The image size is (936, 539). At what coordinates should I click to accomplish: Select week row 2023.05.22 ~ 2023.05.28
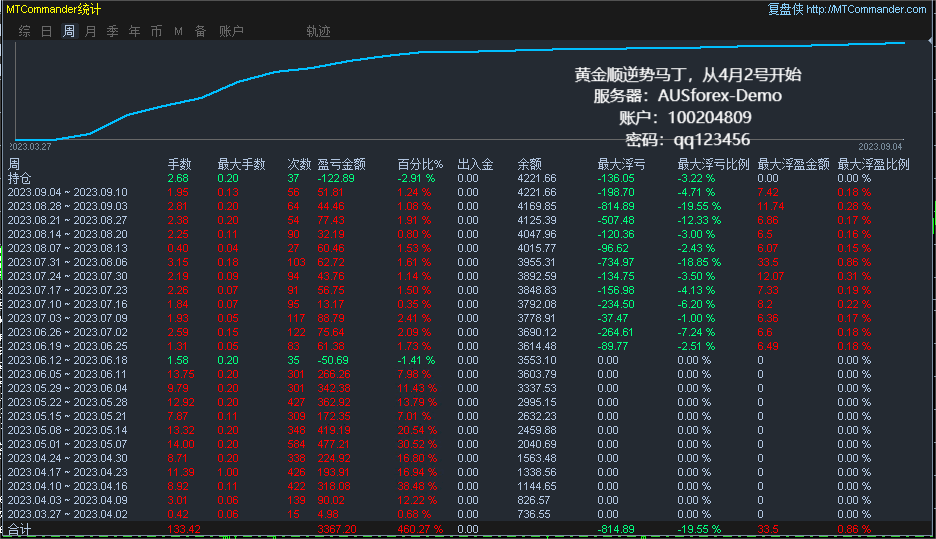pos(67,402)
